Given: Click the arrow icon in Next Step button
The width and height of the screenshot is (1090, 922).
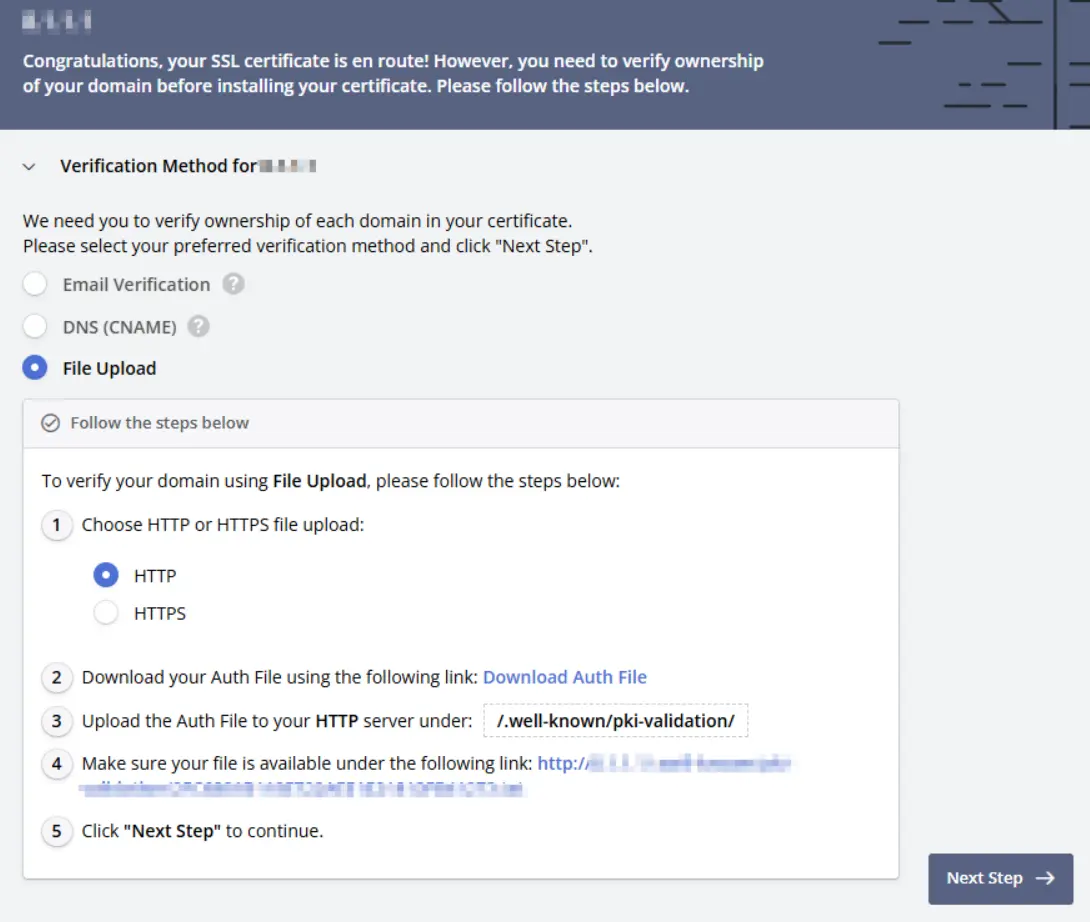Looking at the screenshot, I should coord(1046,879).
